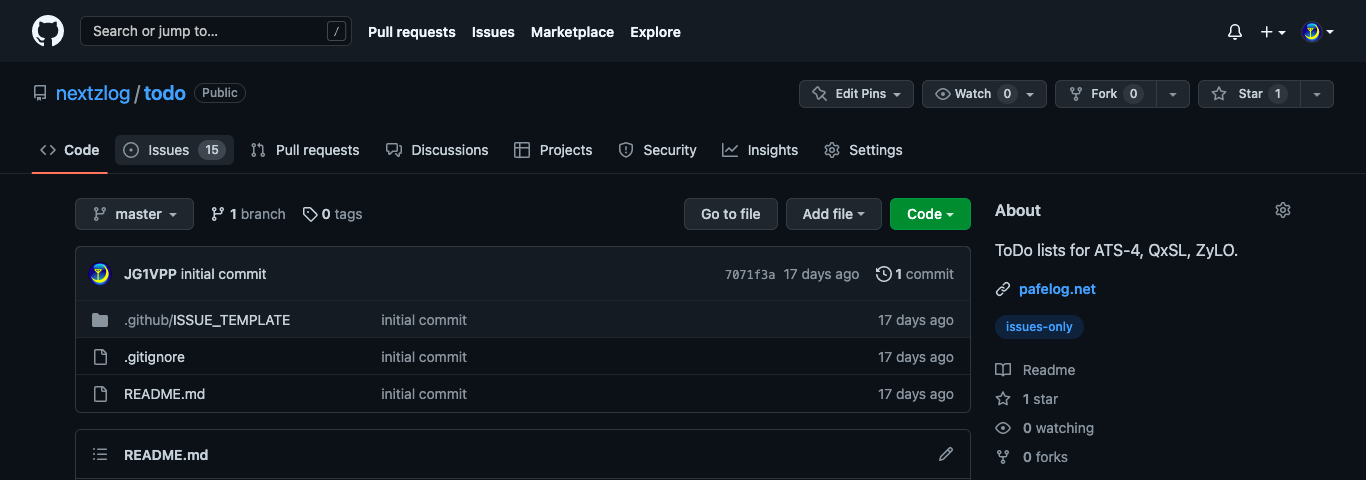Screen dimensions: 1366x480
Task: Click the eye icon beside 0 watching
Action: pos(1003,428)
